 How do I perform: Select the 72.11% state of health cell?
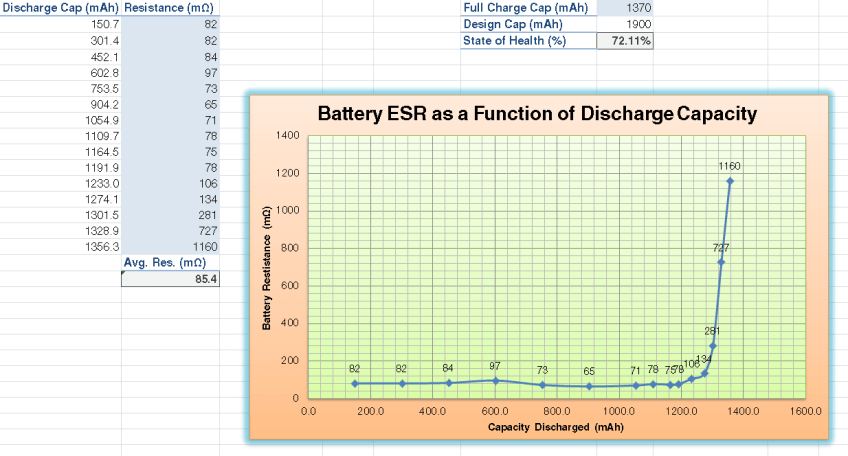coord(625,41)
